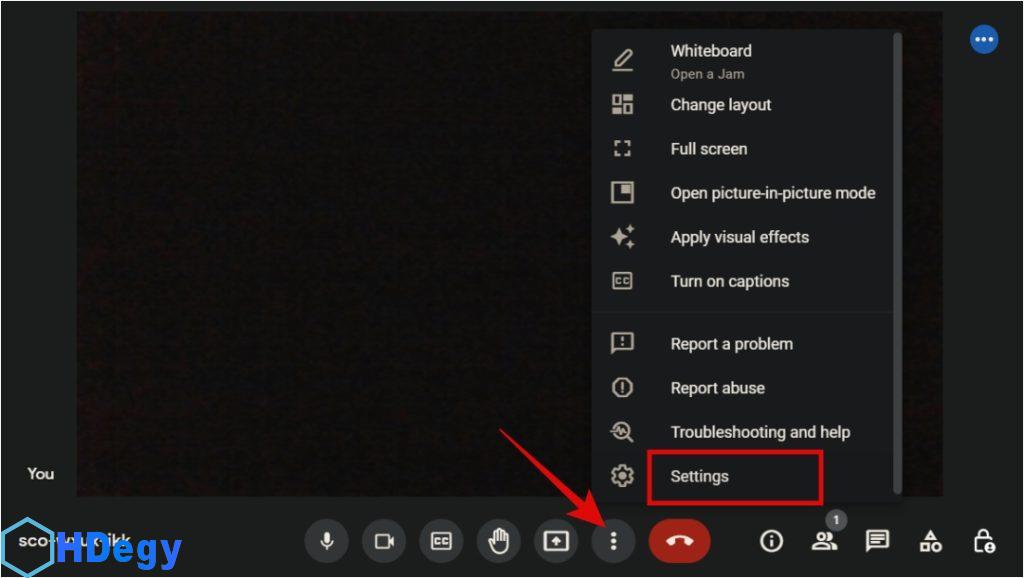1024x578 pixels.
Task: Open meeting details info icon
Action: (771, 541)
